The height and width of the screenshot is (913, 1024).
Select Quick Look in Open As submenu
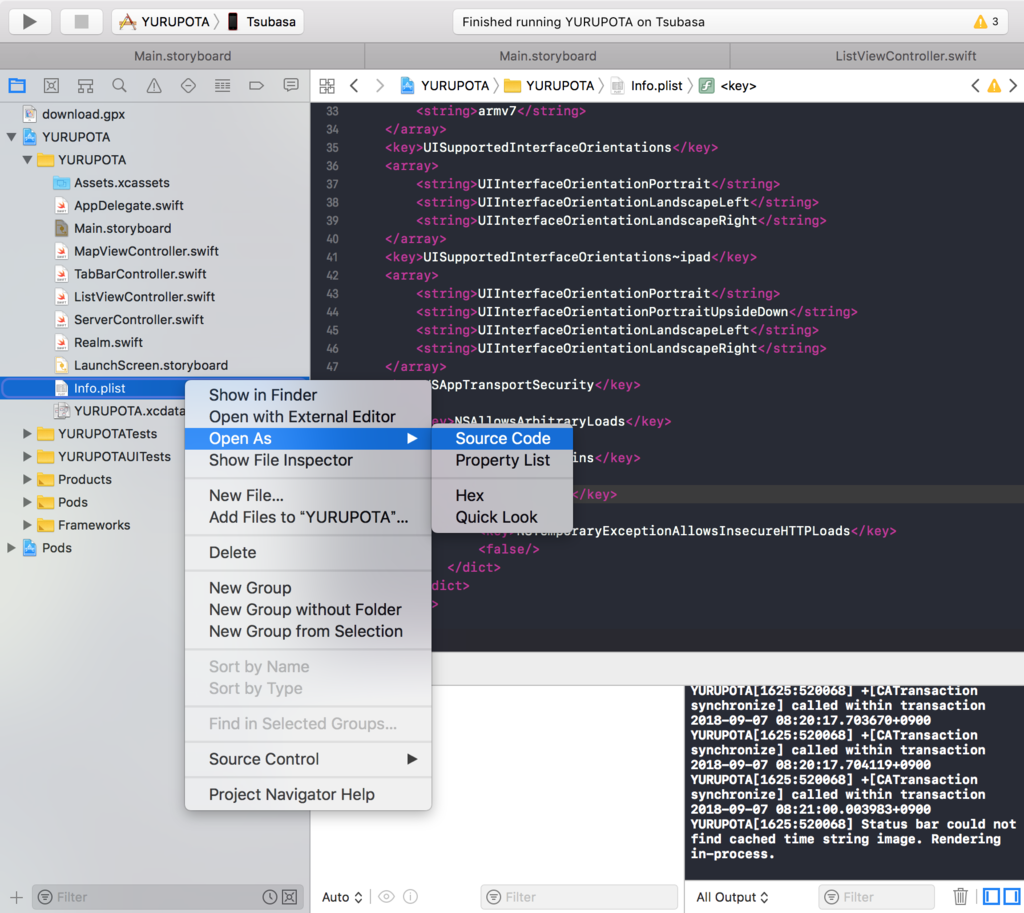pos(502,517)
